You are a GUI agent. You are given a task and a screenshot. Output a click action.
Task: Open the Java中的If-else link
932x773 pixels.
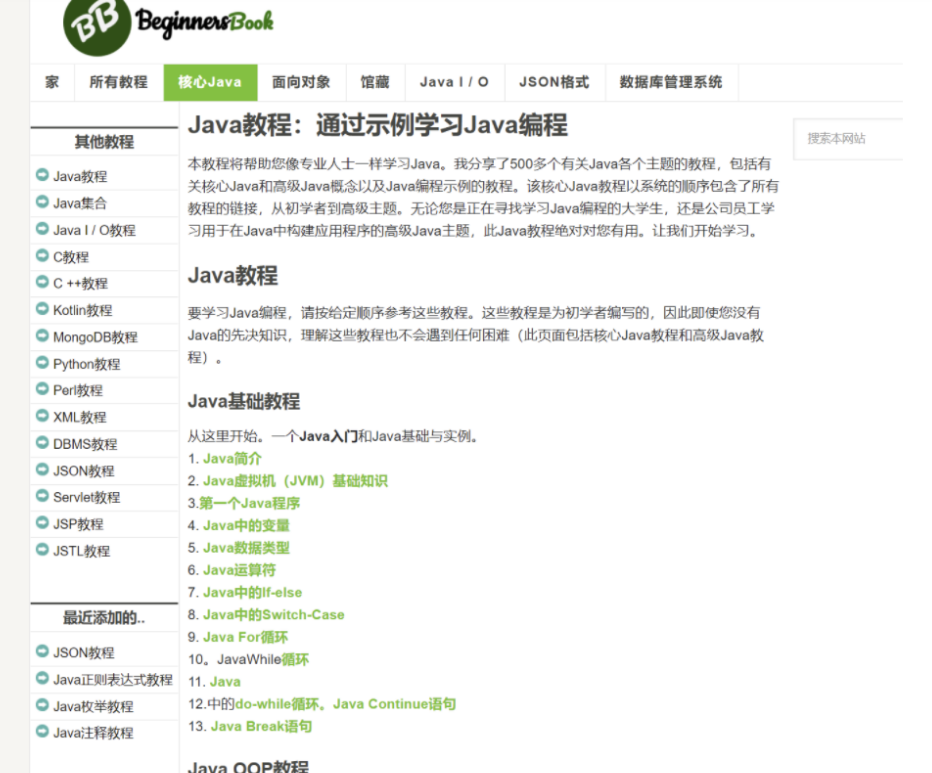(x=253, y=592)
